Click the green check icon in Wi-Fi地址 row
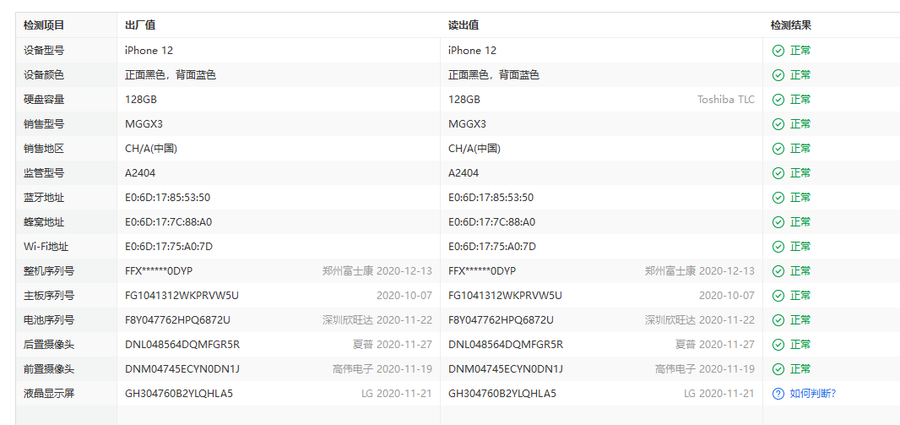The image size is (900, 425). tap(778, 246)
